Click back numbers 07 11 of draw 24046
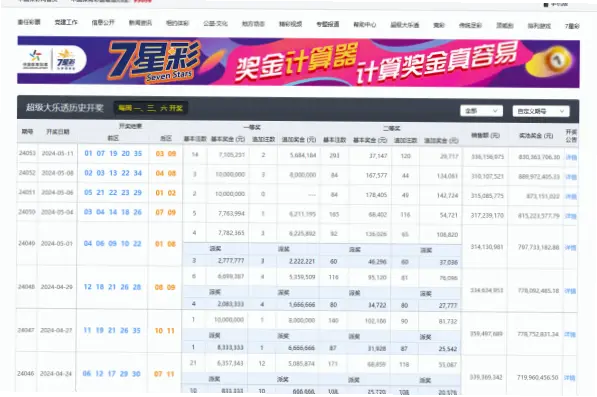The width and height of the screenshot is (597, 397). pos(164,374)
